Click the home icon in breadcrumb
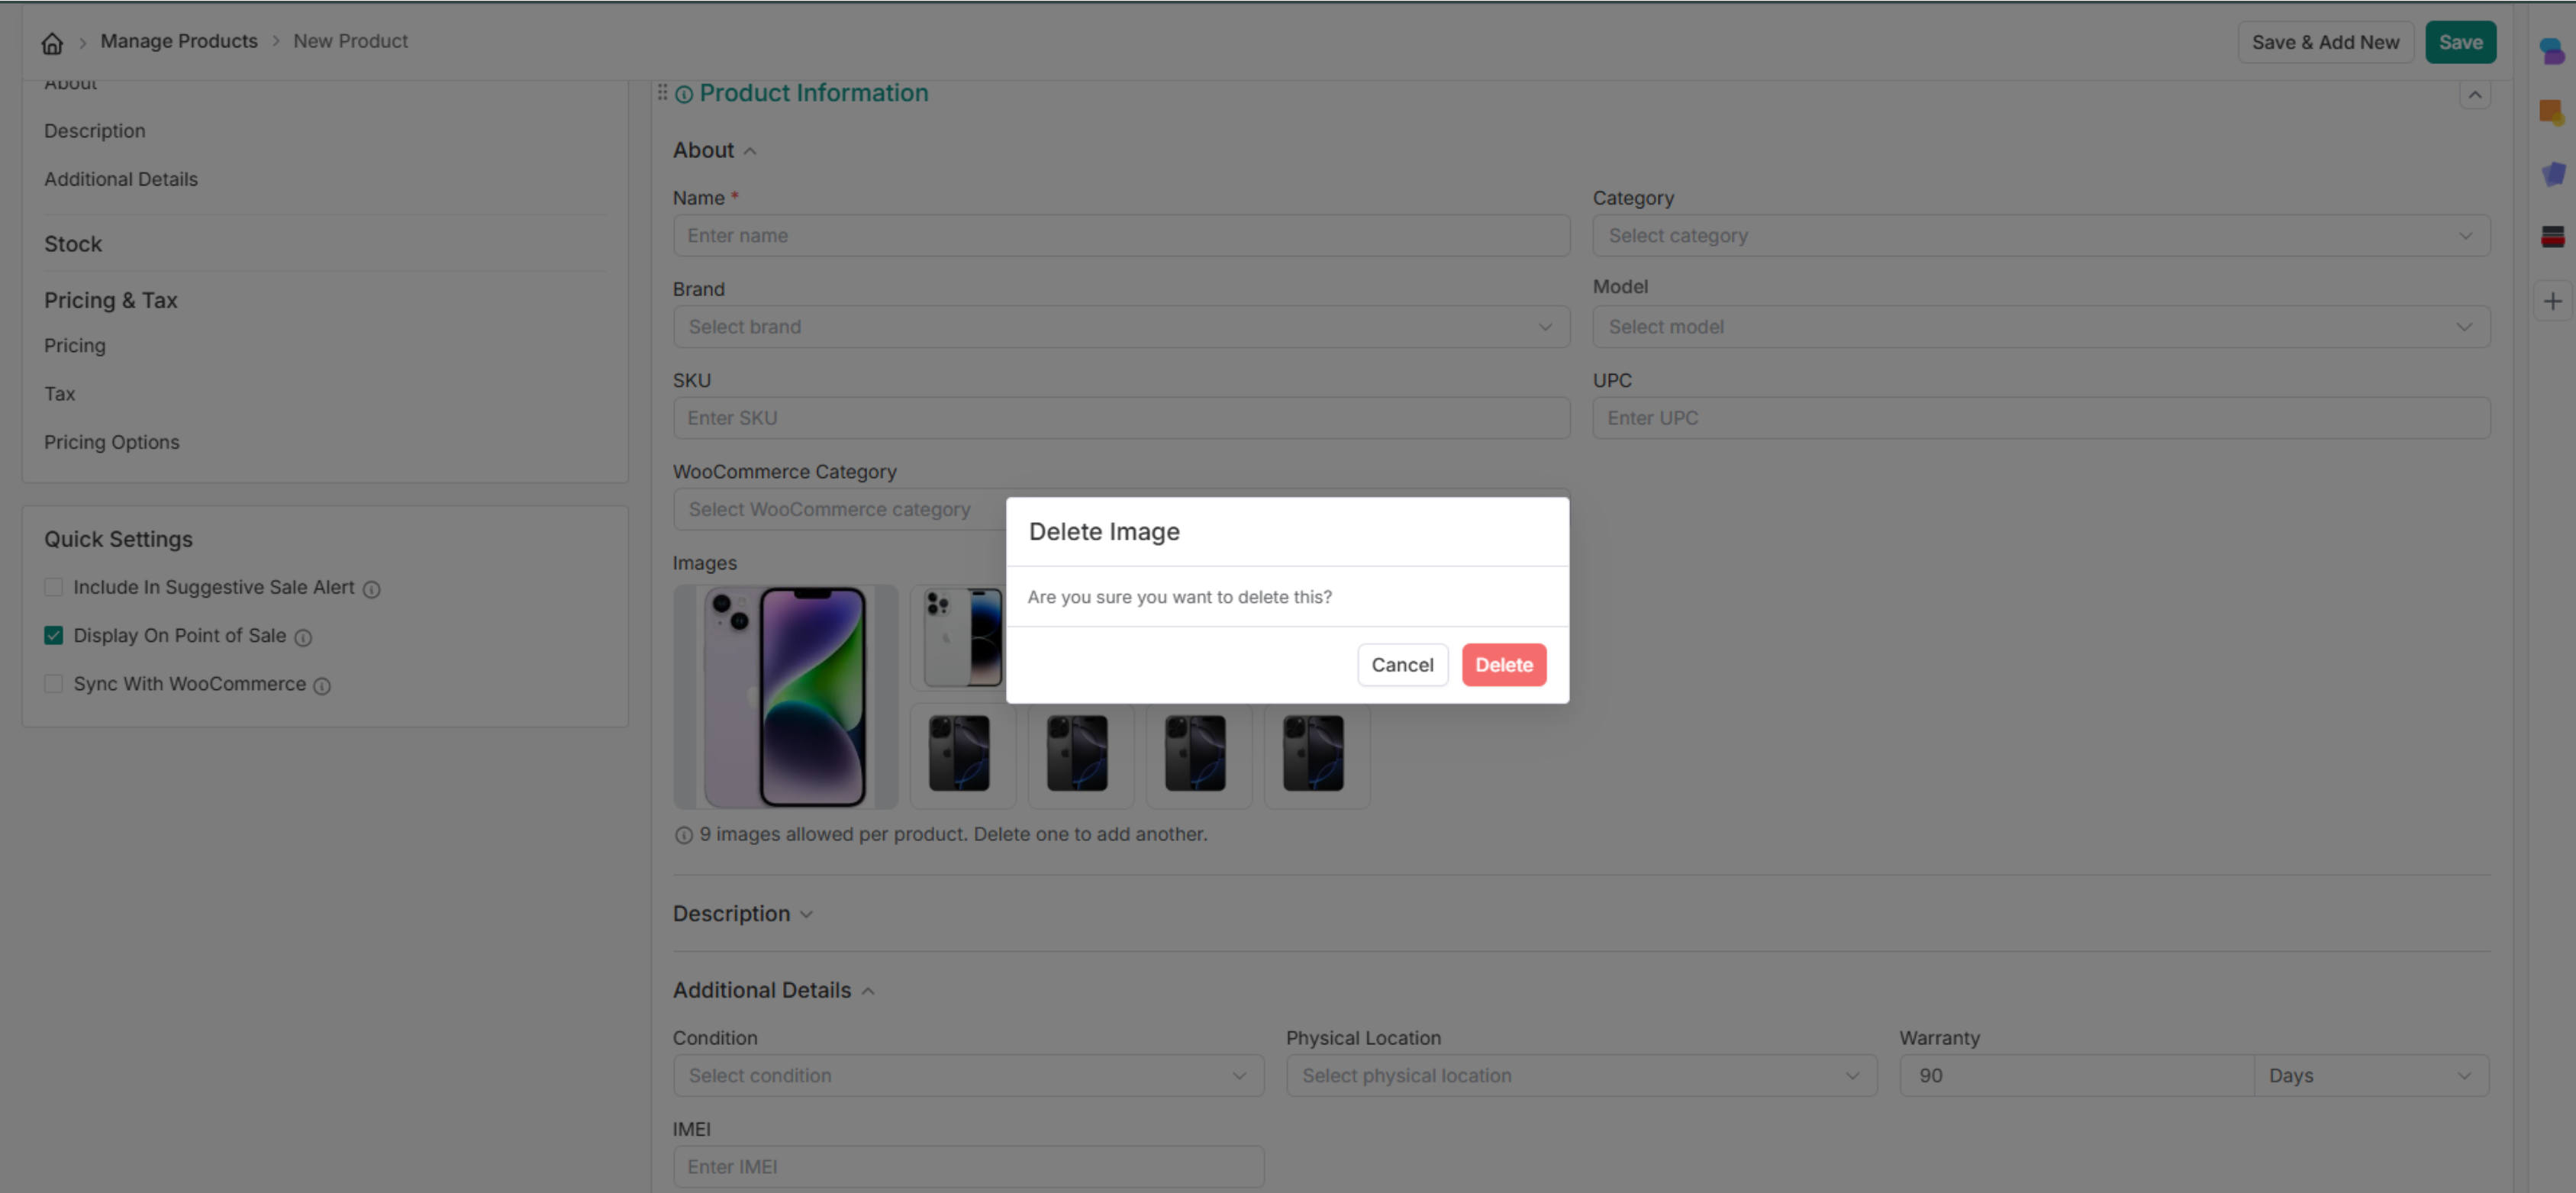The height and width of the screenshot is (1193, 2576). click(x=52, y=42)
